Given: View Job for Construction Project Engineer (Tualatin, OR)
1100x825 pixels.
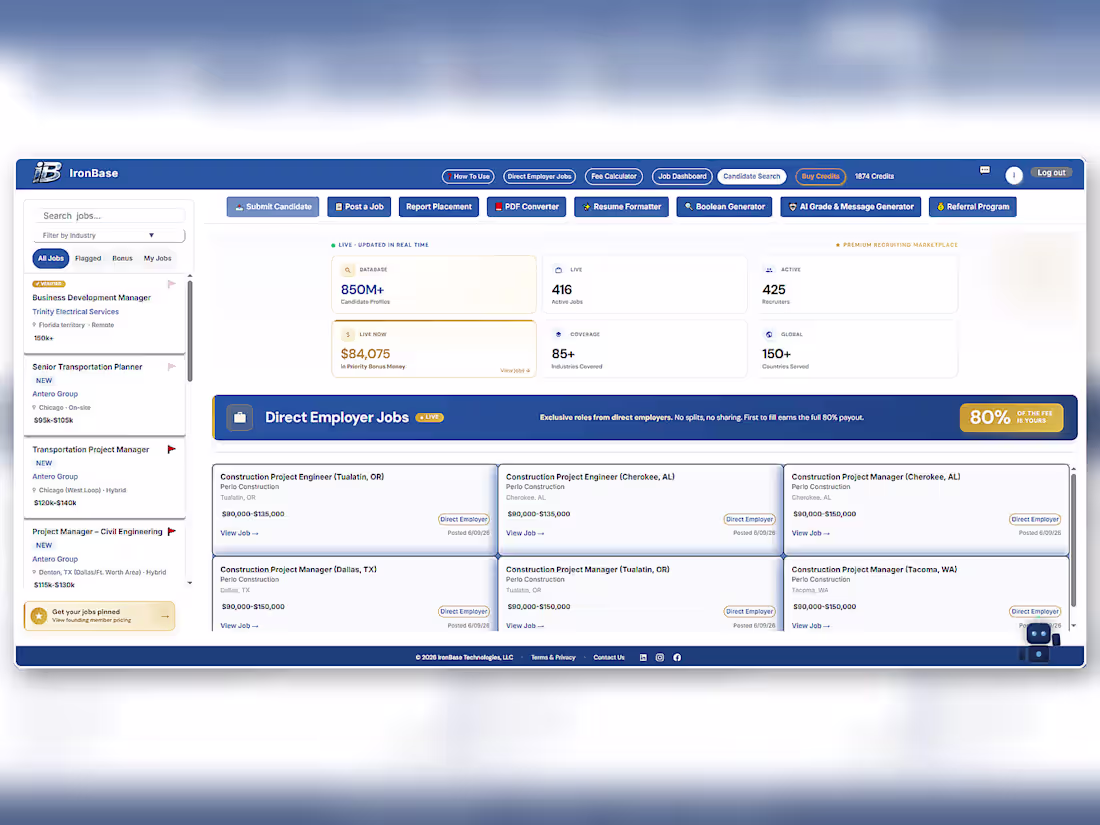Looking at the screenshot, I should point(239,533).
